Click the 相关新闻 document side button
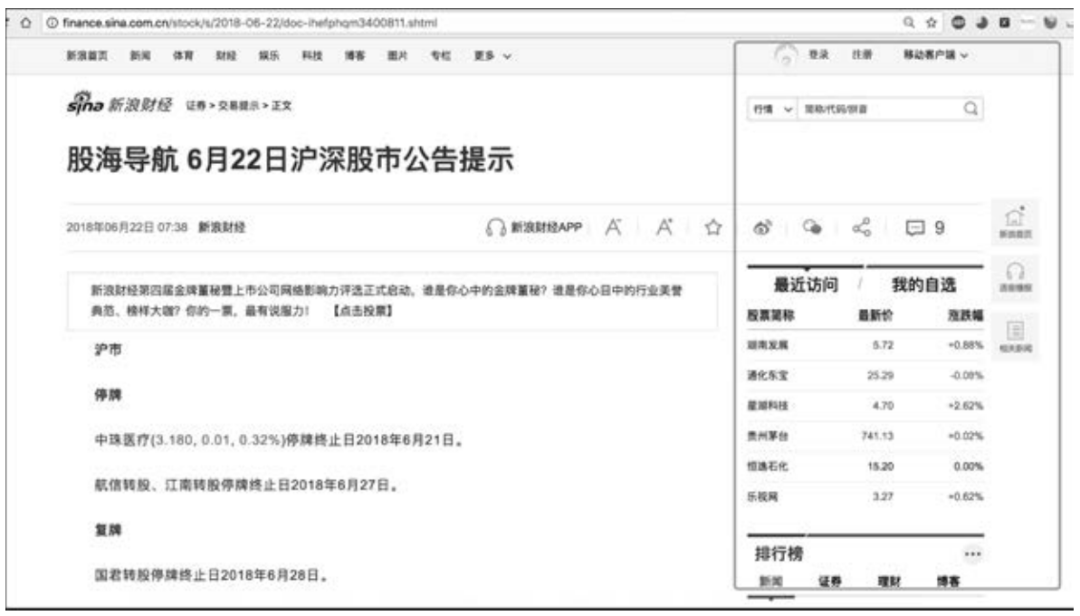1080x616 pixels. 1015,335
